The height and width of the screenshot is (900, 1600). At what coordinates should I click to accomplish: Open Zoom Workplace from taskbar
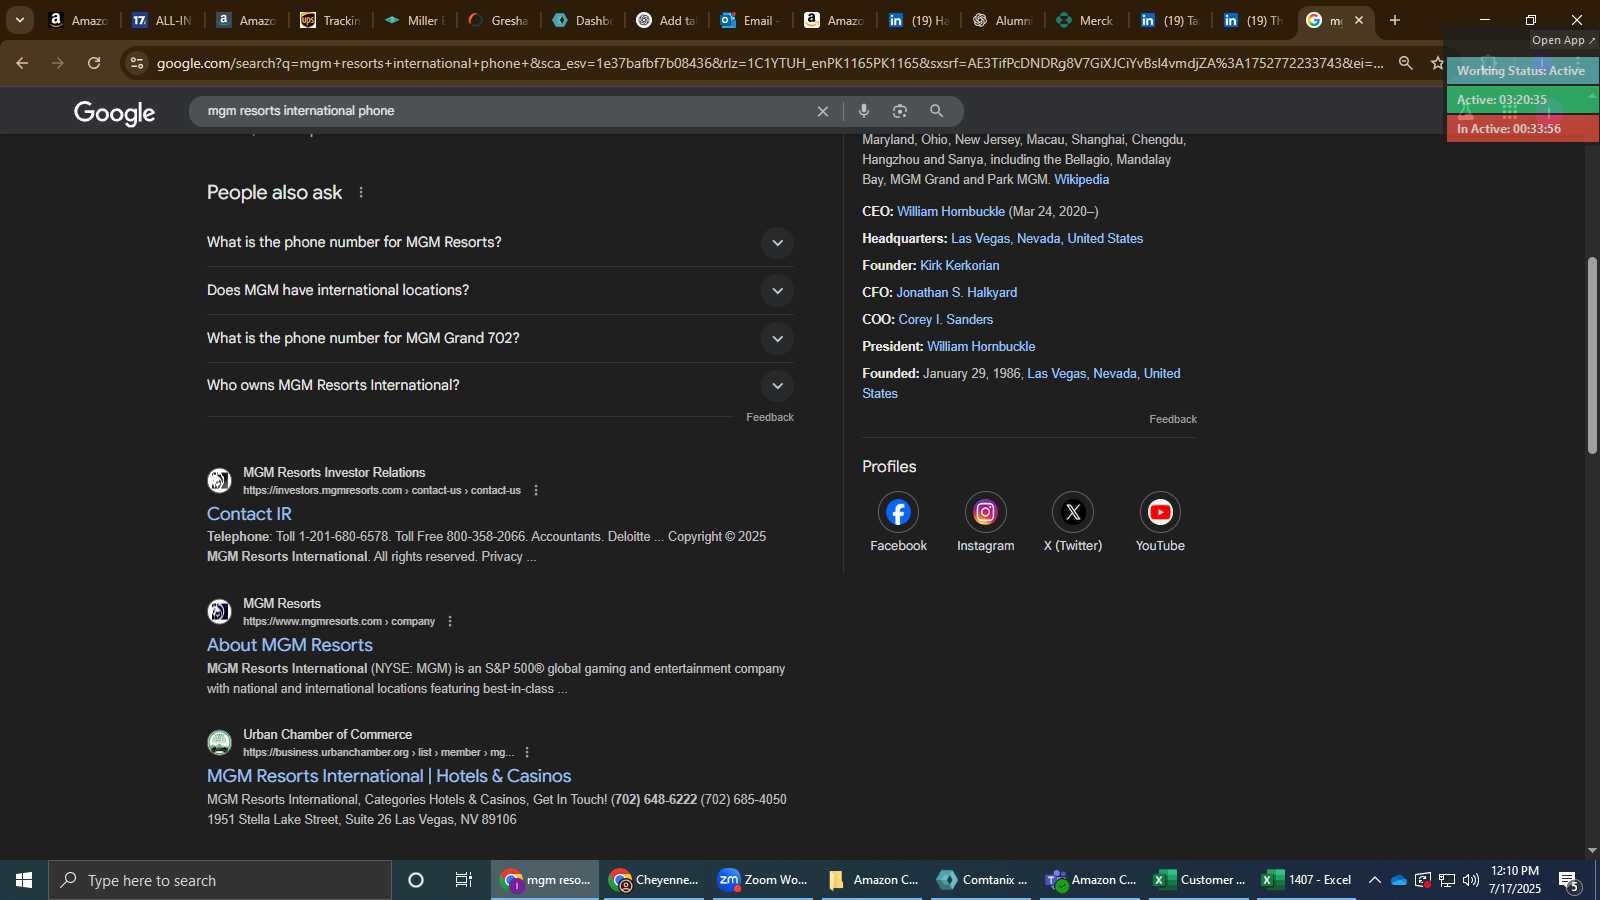(x=763, y=880)
